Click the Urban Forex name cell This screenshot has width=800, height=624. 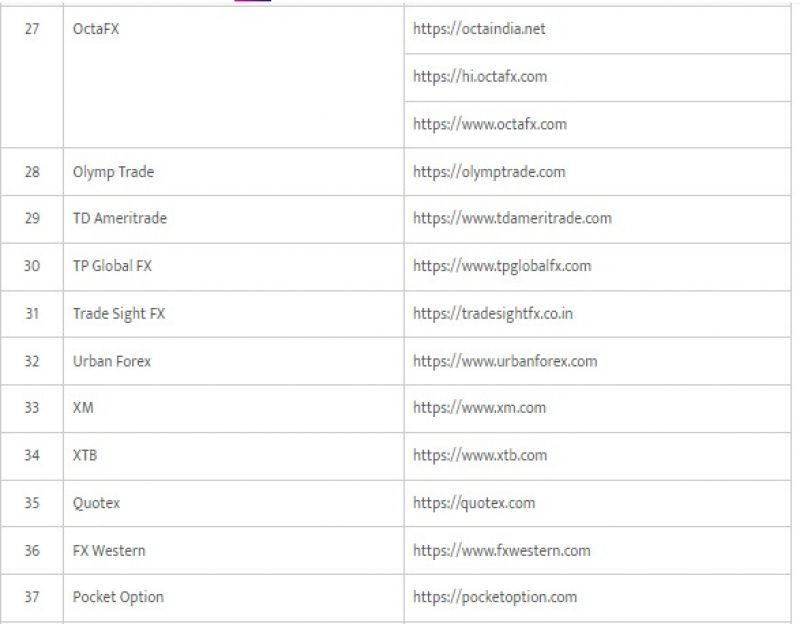pos(112,361)
